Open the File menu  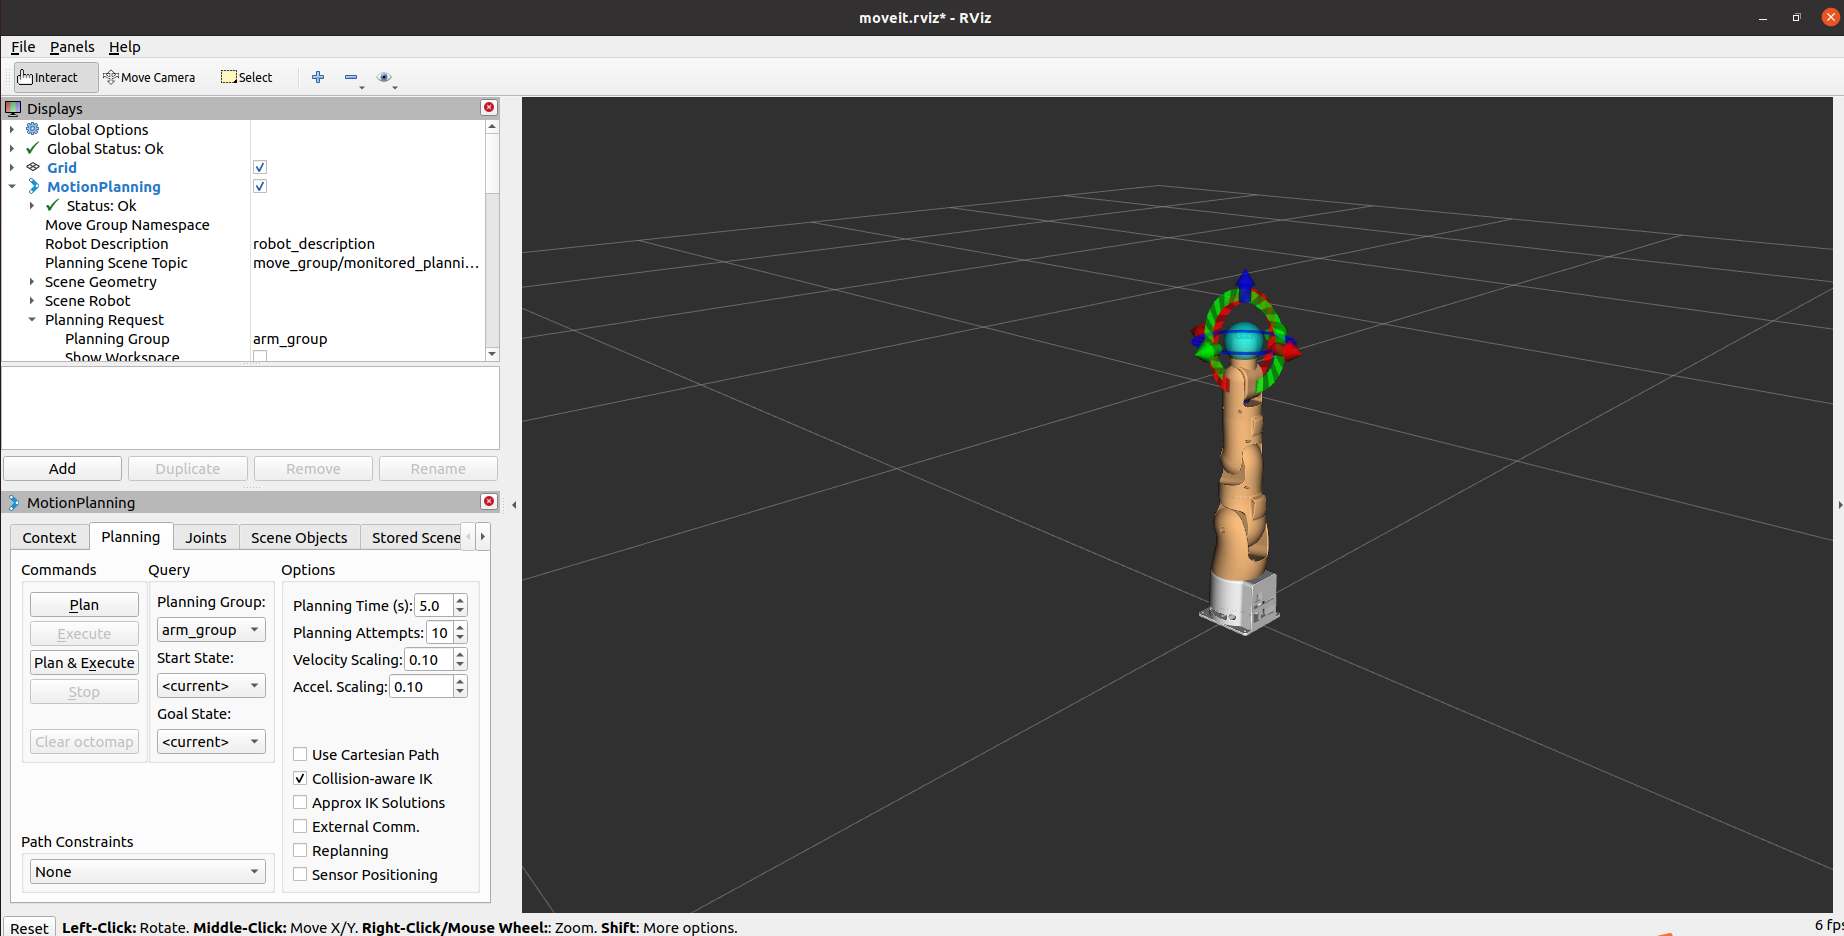point(23,47)
